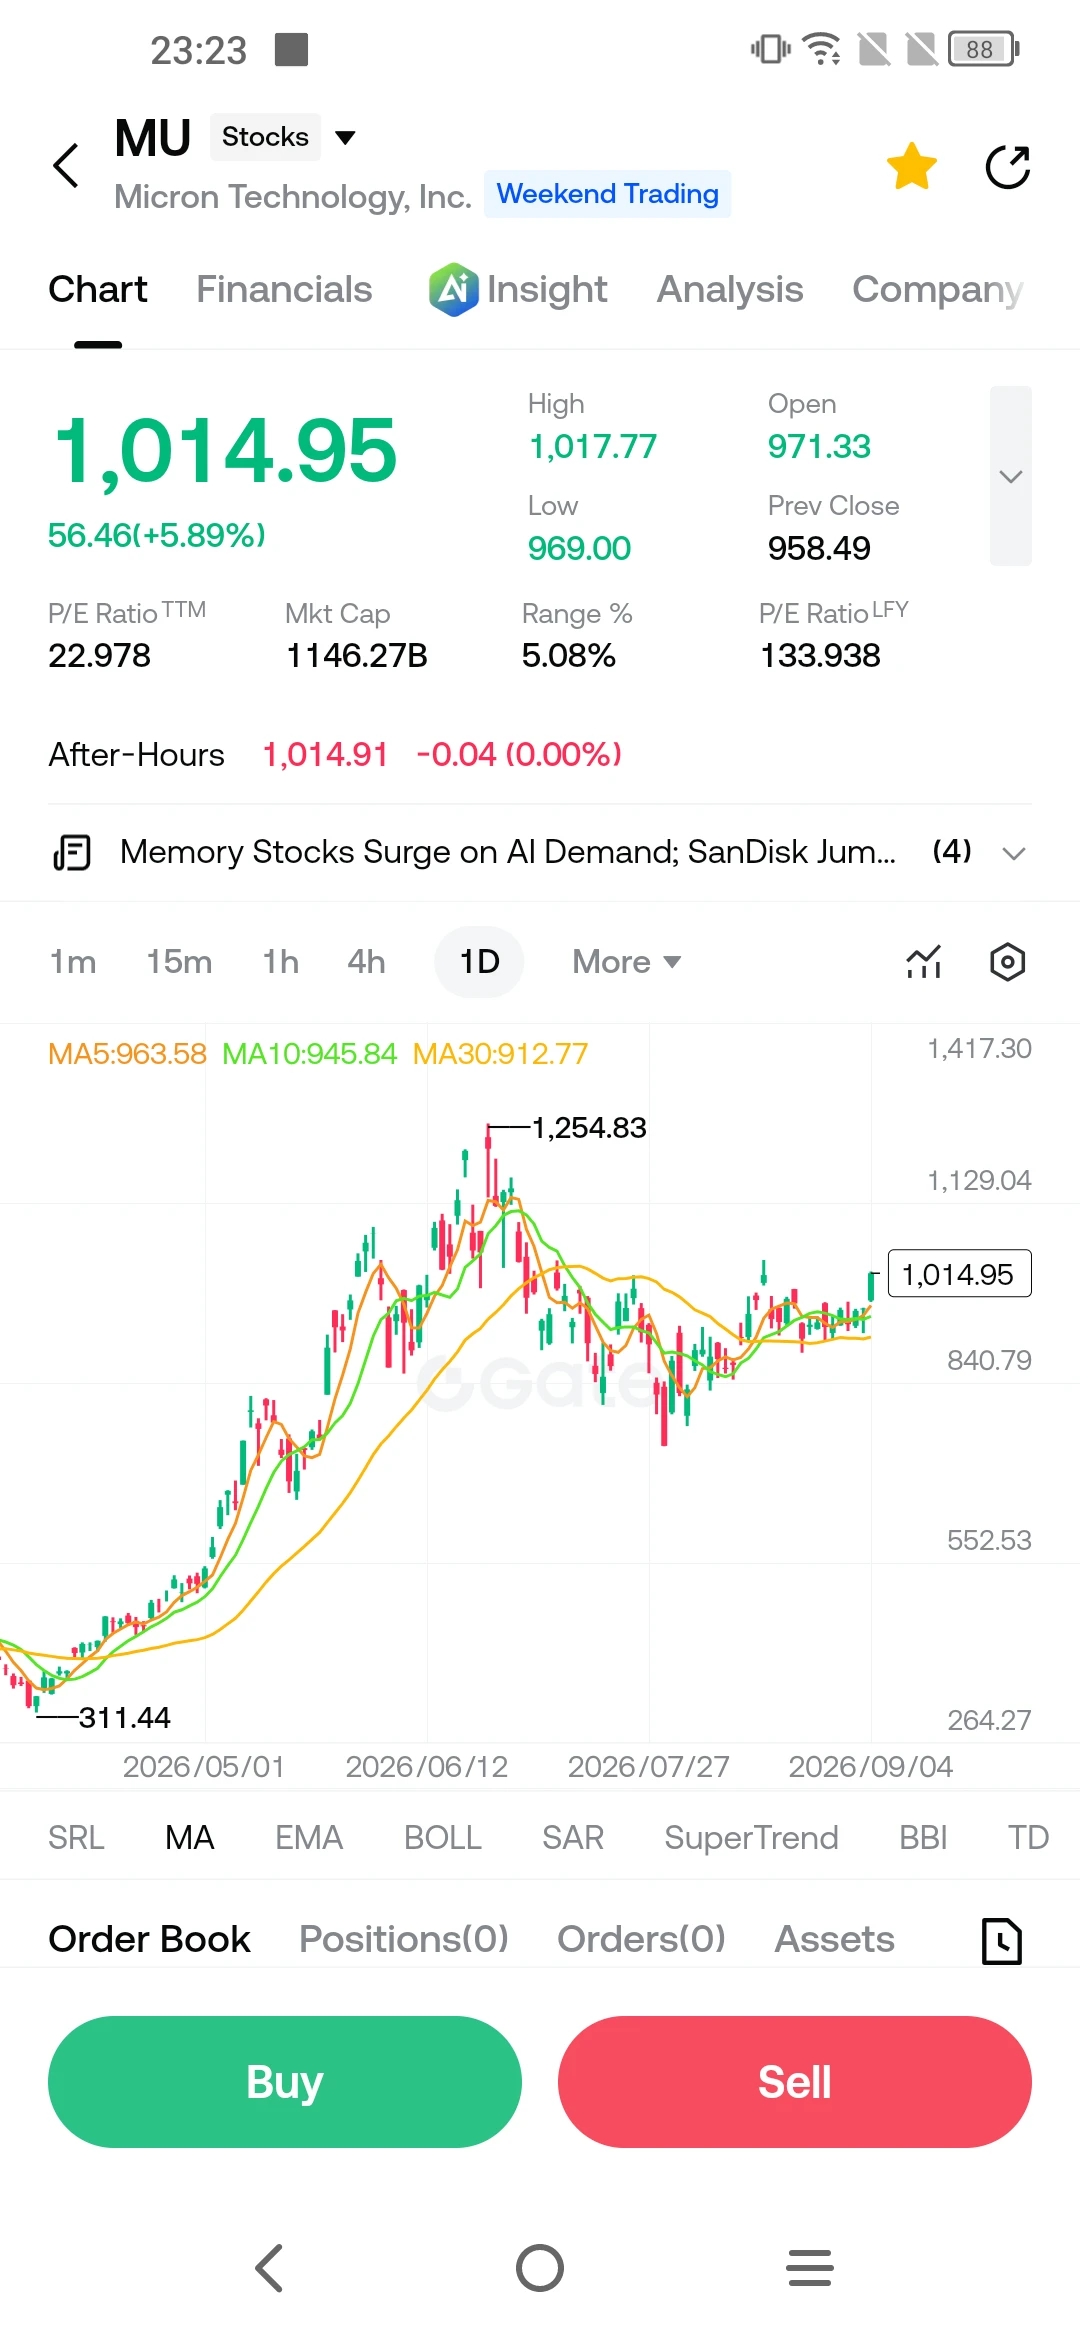Viewport: 1080px width, 2340px height.
Task: Tap Android home circle button
Action: click(540, 2268)
